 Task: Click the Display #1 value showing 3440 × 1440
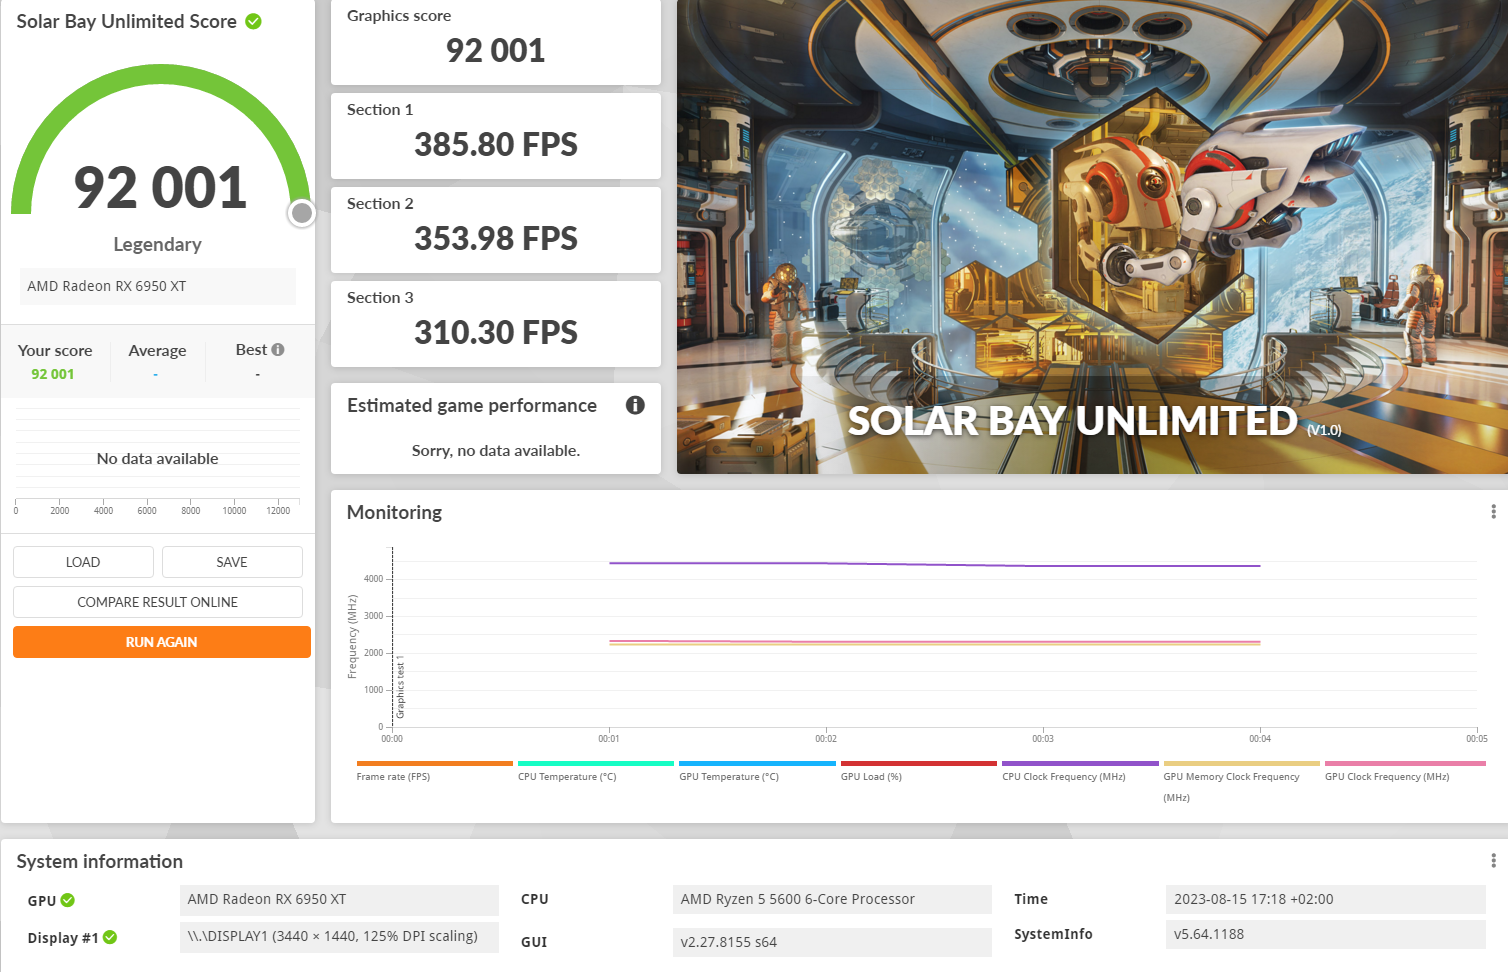point(339,936)
